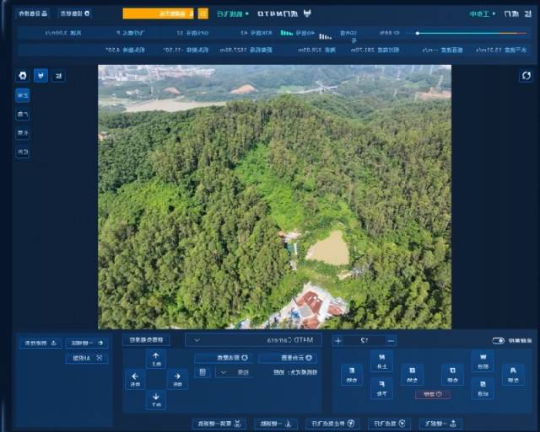
Task: Click the W key forward control button
Action: pos(482,361)
